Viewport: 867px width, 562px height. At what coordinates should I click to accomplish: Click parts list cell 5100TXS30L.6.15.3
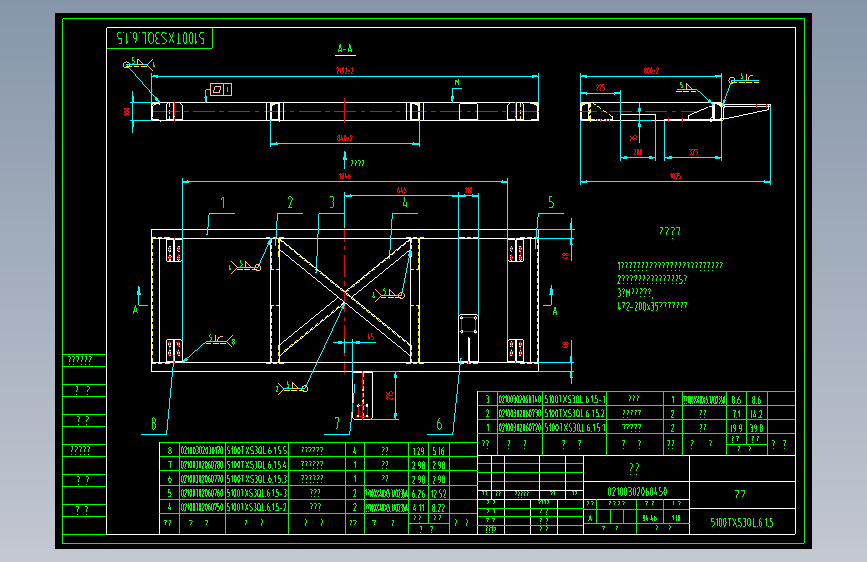(257, 479)
